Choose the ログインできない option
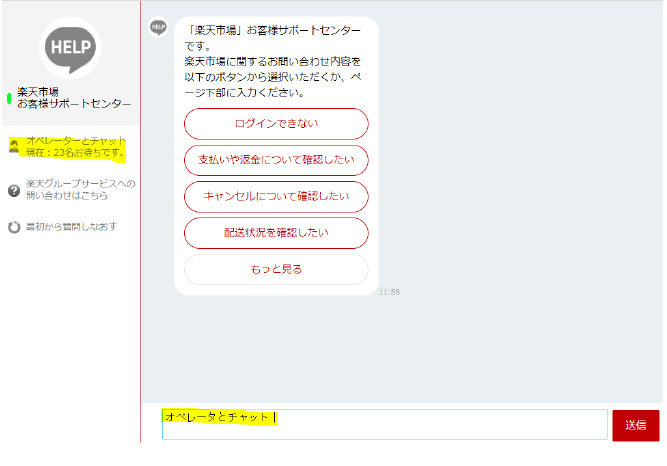 coord(276,124)
